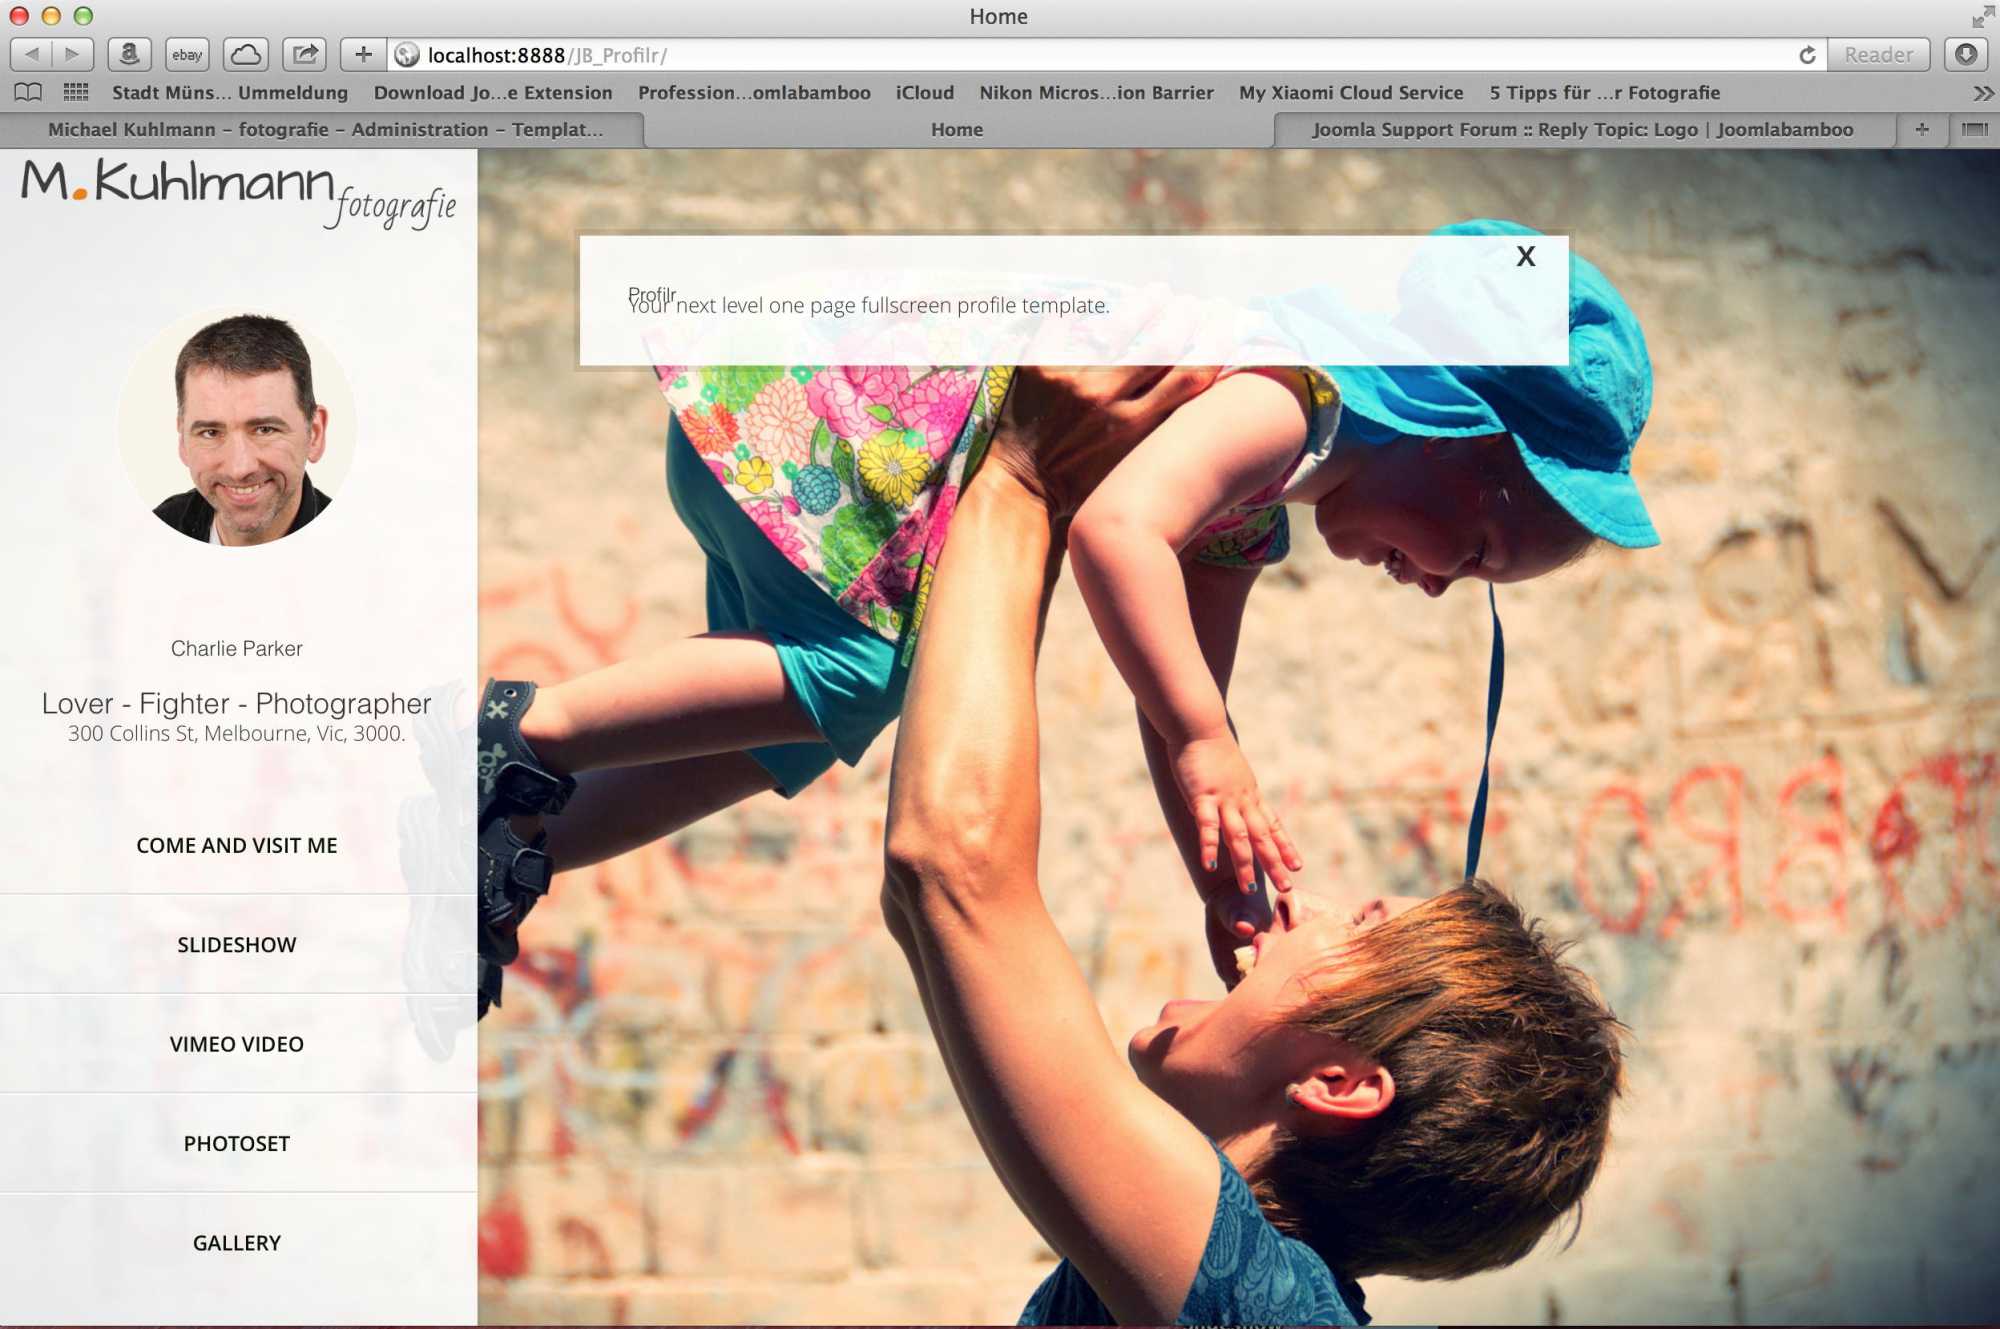Show Downloads button in toolbar
Viewport: 2000px width, 1329px height.
pyautogui.click(x=1966, y=54)
